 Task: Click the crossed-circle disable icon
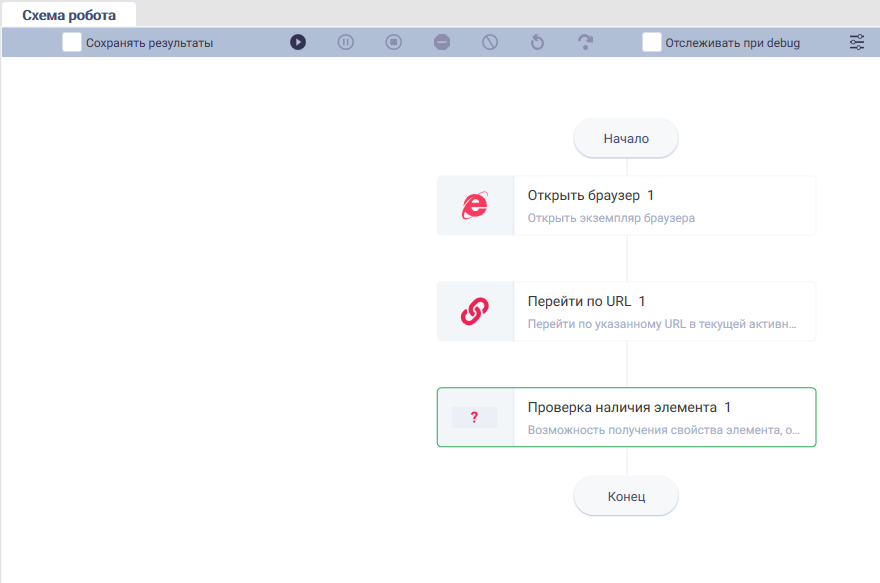[x=490, y=42]
